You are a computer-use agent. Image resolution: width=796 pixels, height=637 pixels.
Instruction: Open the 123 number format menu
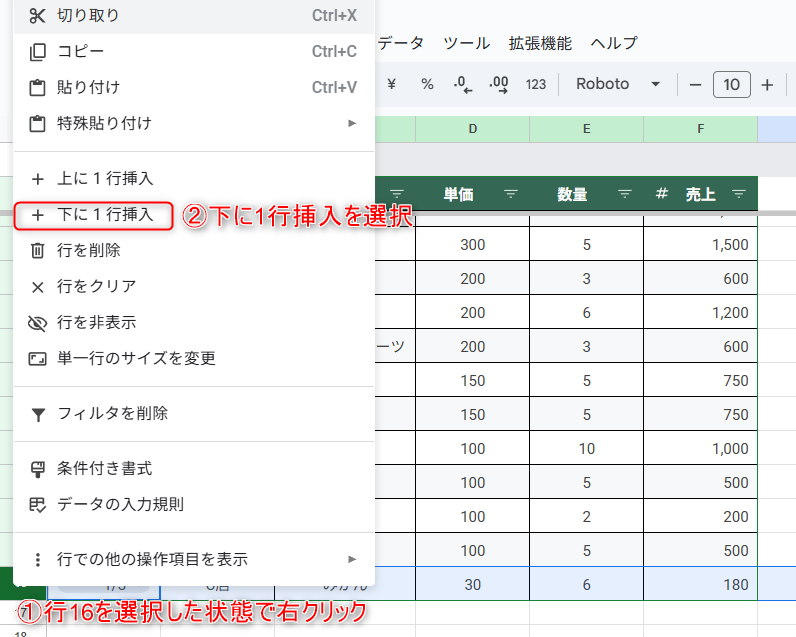click(x=536, y=85)
